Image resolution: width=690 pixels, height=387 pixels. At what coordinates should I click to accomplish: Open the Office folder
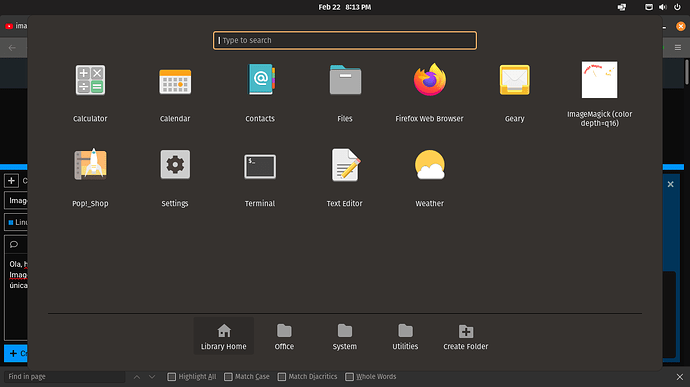tap(284, 336)
